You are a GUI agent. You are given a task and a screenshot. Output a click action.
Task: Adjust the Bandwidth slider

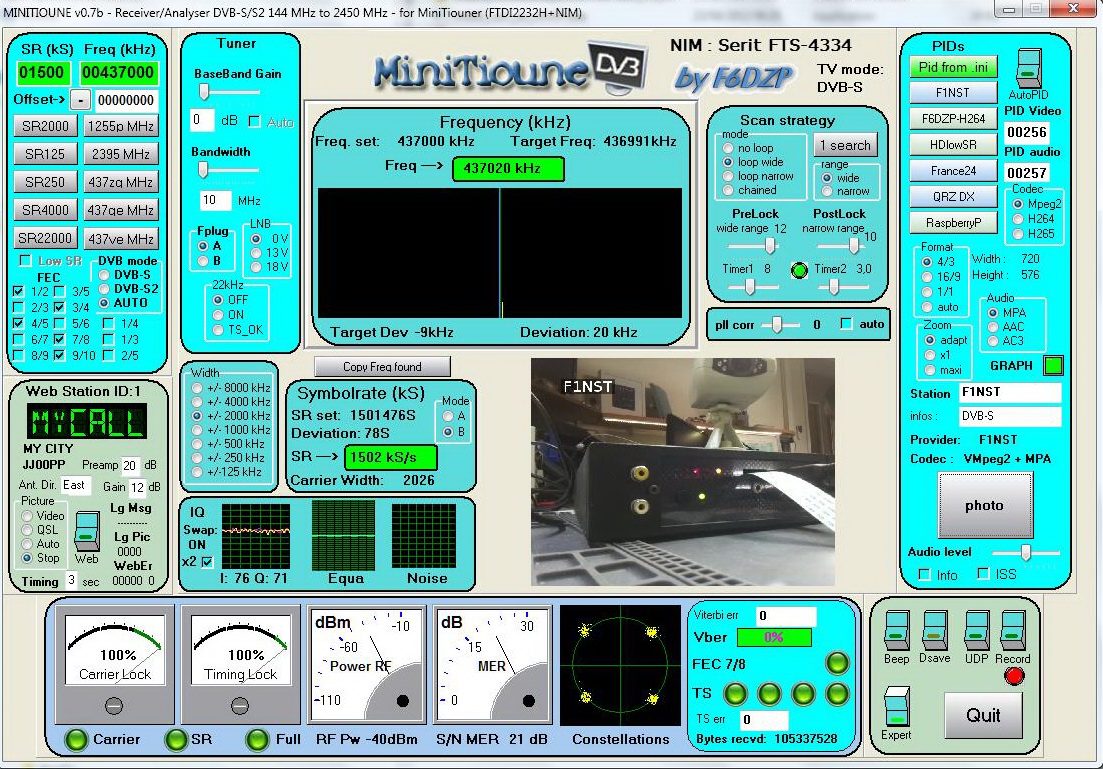203,170
